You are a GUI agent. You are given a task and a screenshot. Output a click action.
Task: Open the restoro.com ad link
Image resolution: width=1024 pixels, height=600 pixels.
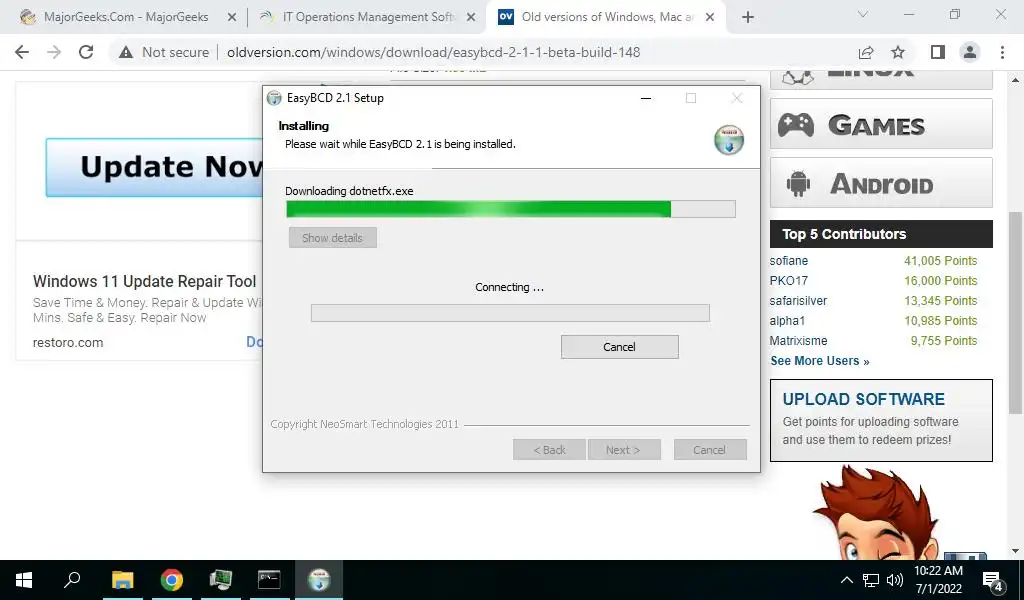coord(68,343)
